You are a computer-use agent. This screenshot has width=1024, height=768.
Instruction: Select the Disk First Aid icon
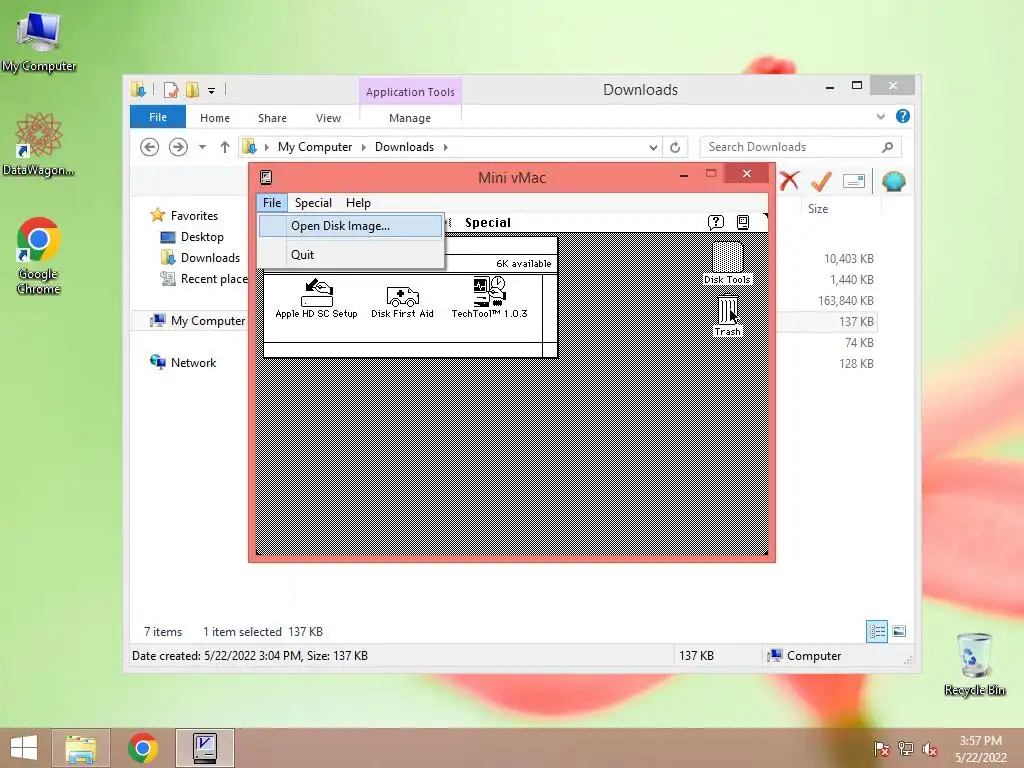pyautogui.click(x=402, y=302)
